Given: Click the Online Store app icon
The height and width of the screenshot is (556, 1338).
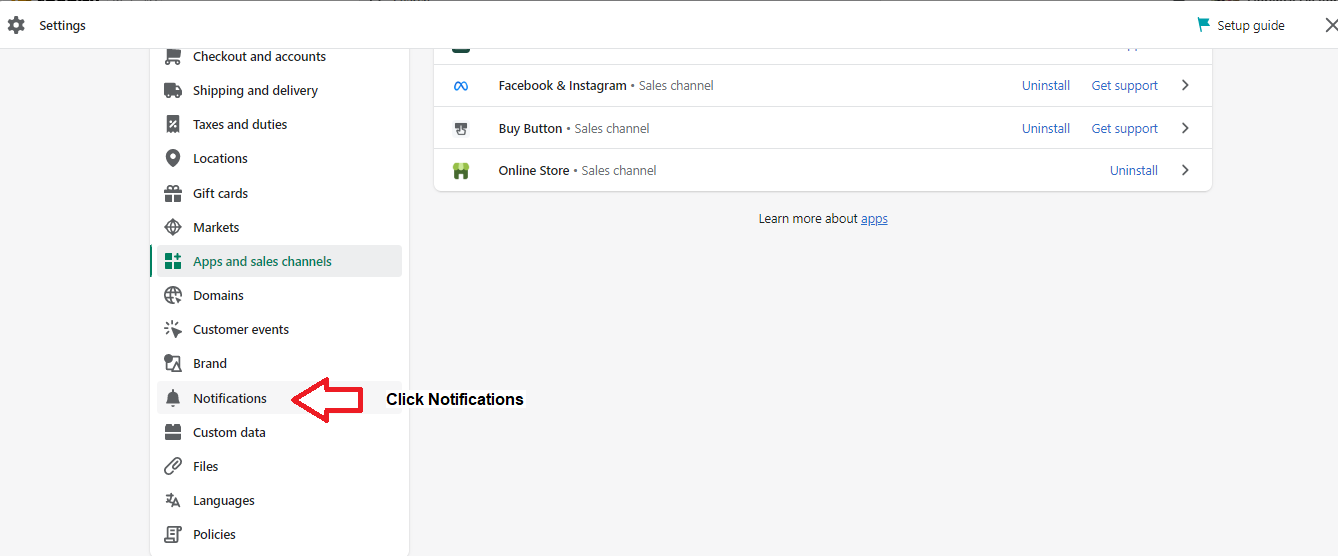Looking at the screenshot, I should point(461,171).
